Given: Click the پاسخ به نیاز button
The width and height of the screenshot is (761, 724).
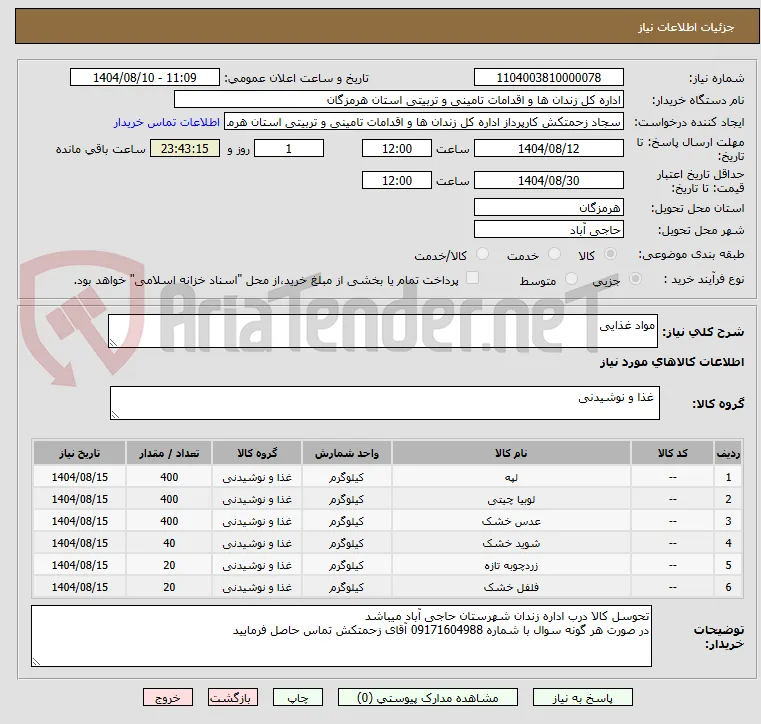Looking at the screenshot, I should [x=582, y=698].
